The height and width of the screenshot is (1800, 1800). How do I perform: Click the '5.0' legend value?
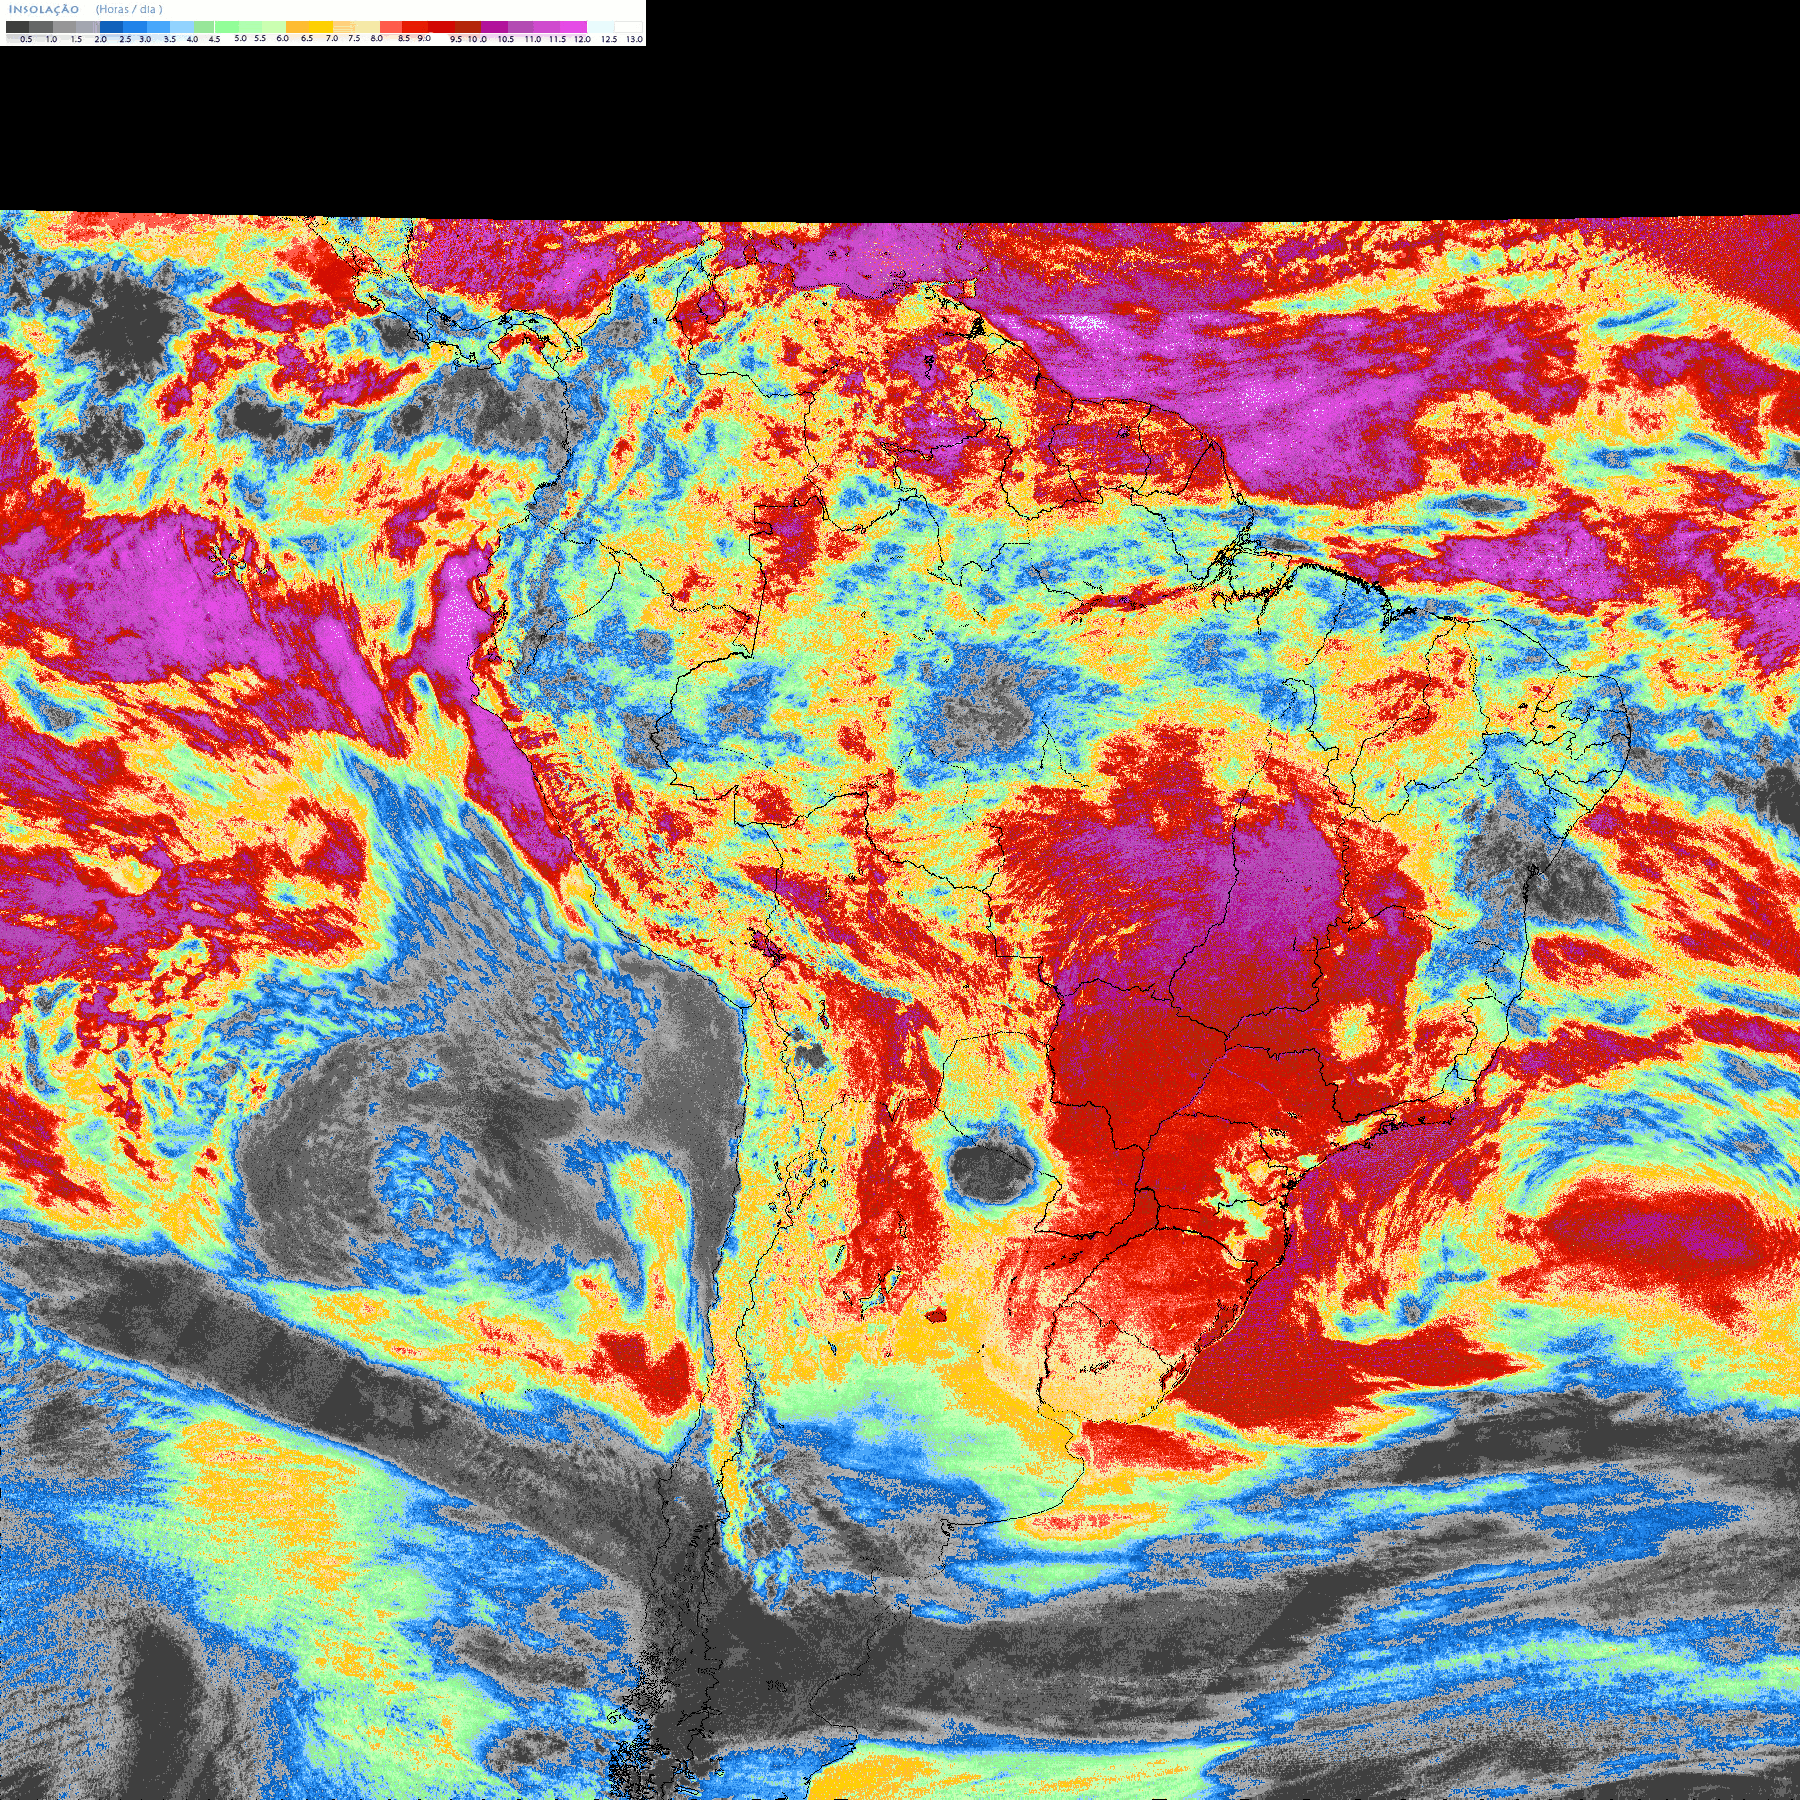(240, 38)
